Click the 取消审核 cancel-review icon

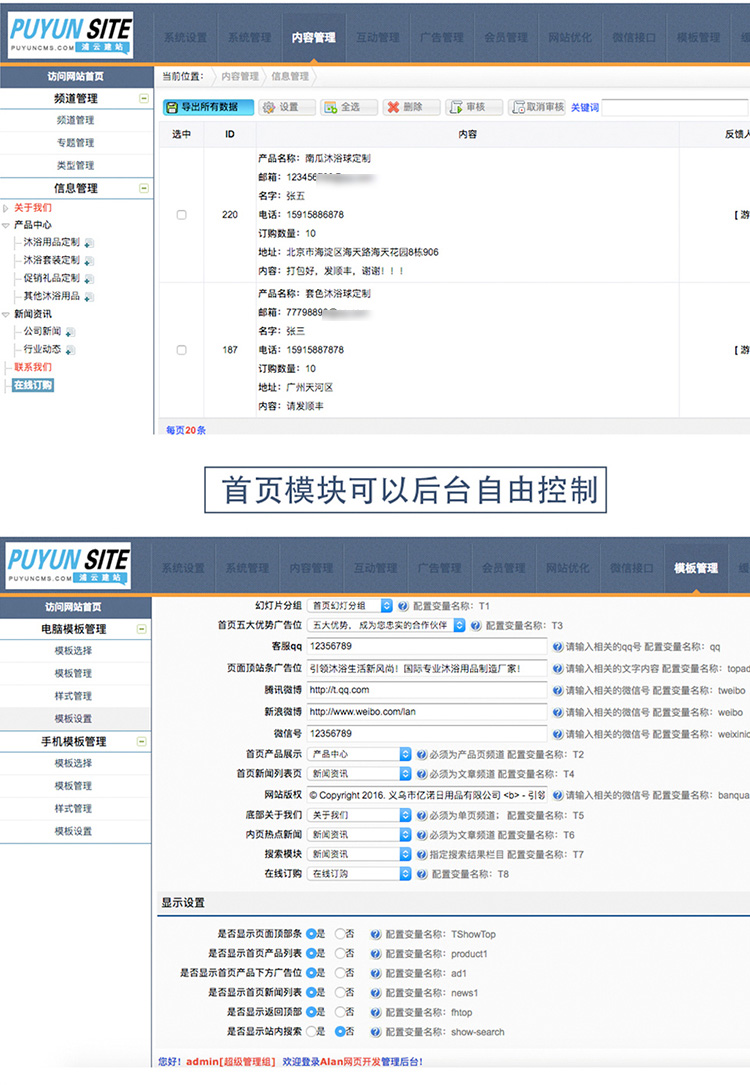click(x=517, y=108)
